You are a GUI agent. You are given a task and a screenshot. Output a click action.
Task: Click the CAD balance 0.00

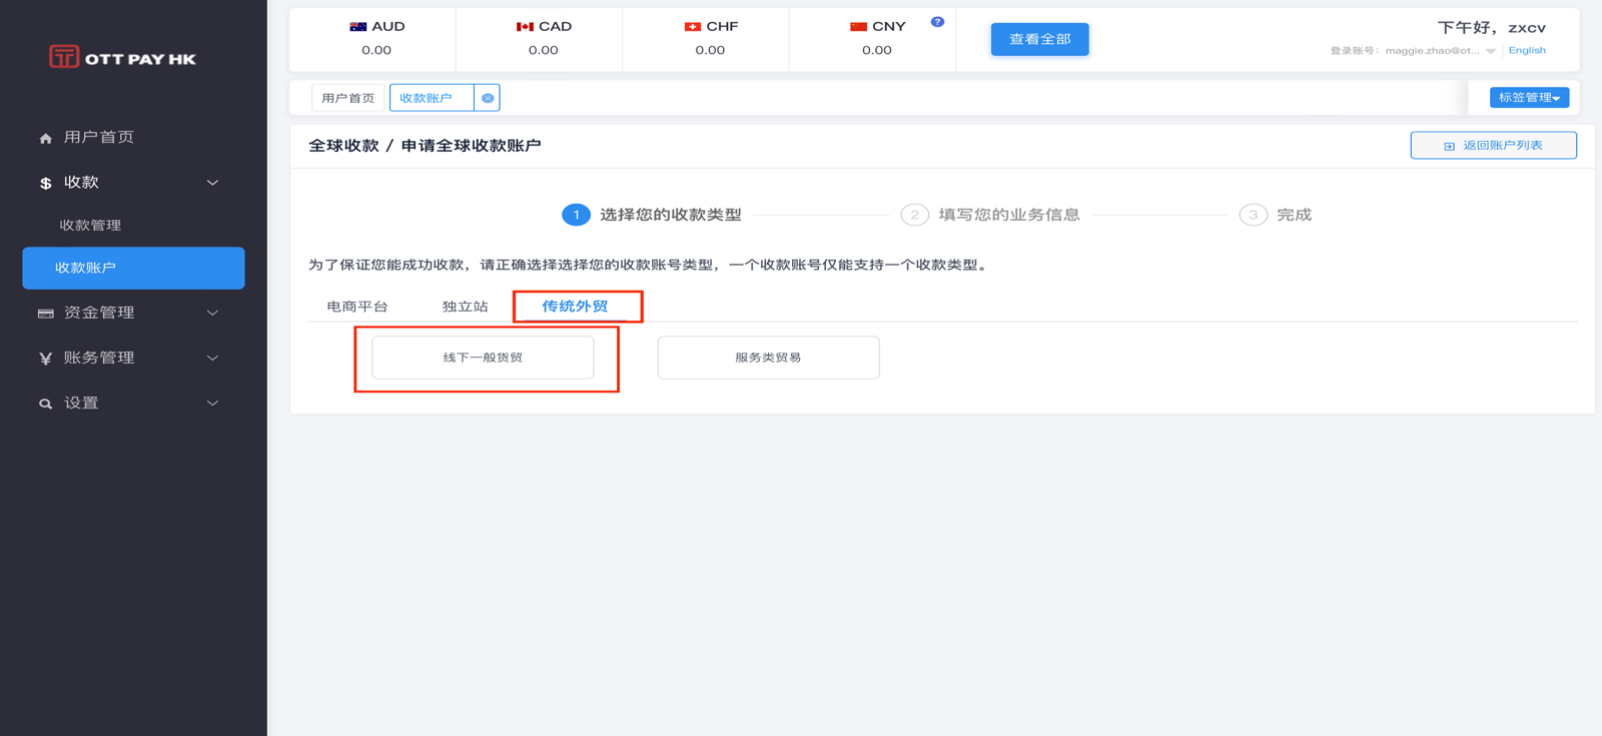pyautogui.click(x=543, y=50)
